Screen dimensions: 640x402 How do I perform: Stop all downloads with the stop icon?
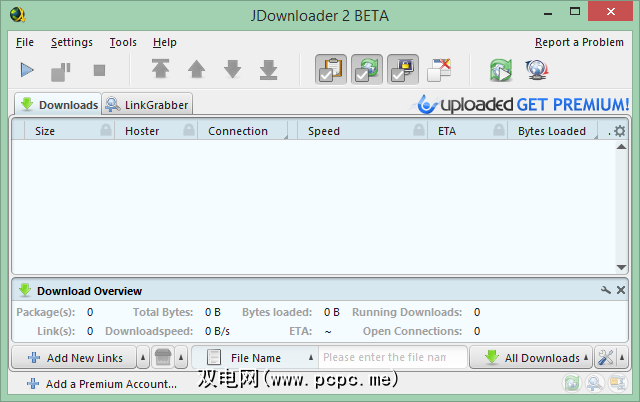coord(99,70)
